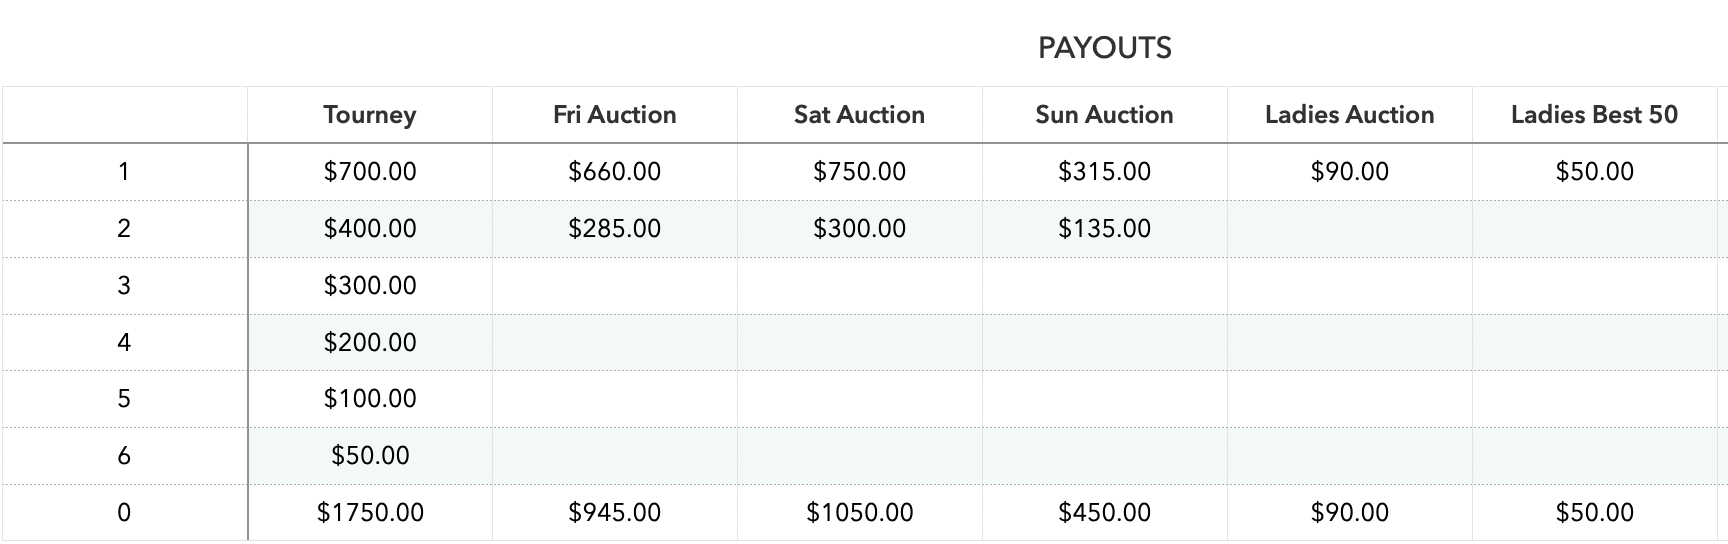Click the Fri Auction $660.00 cell
The height and width of the screenshot is (544, 1728).
(x=614, y=172)
